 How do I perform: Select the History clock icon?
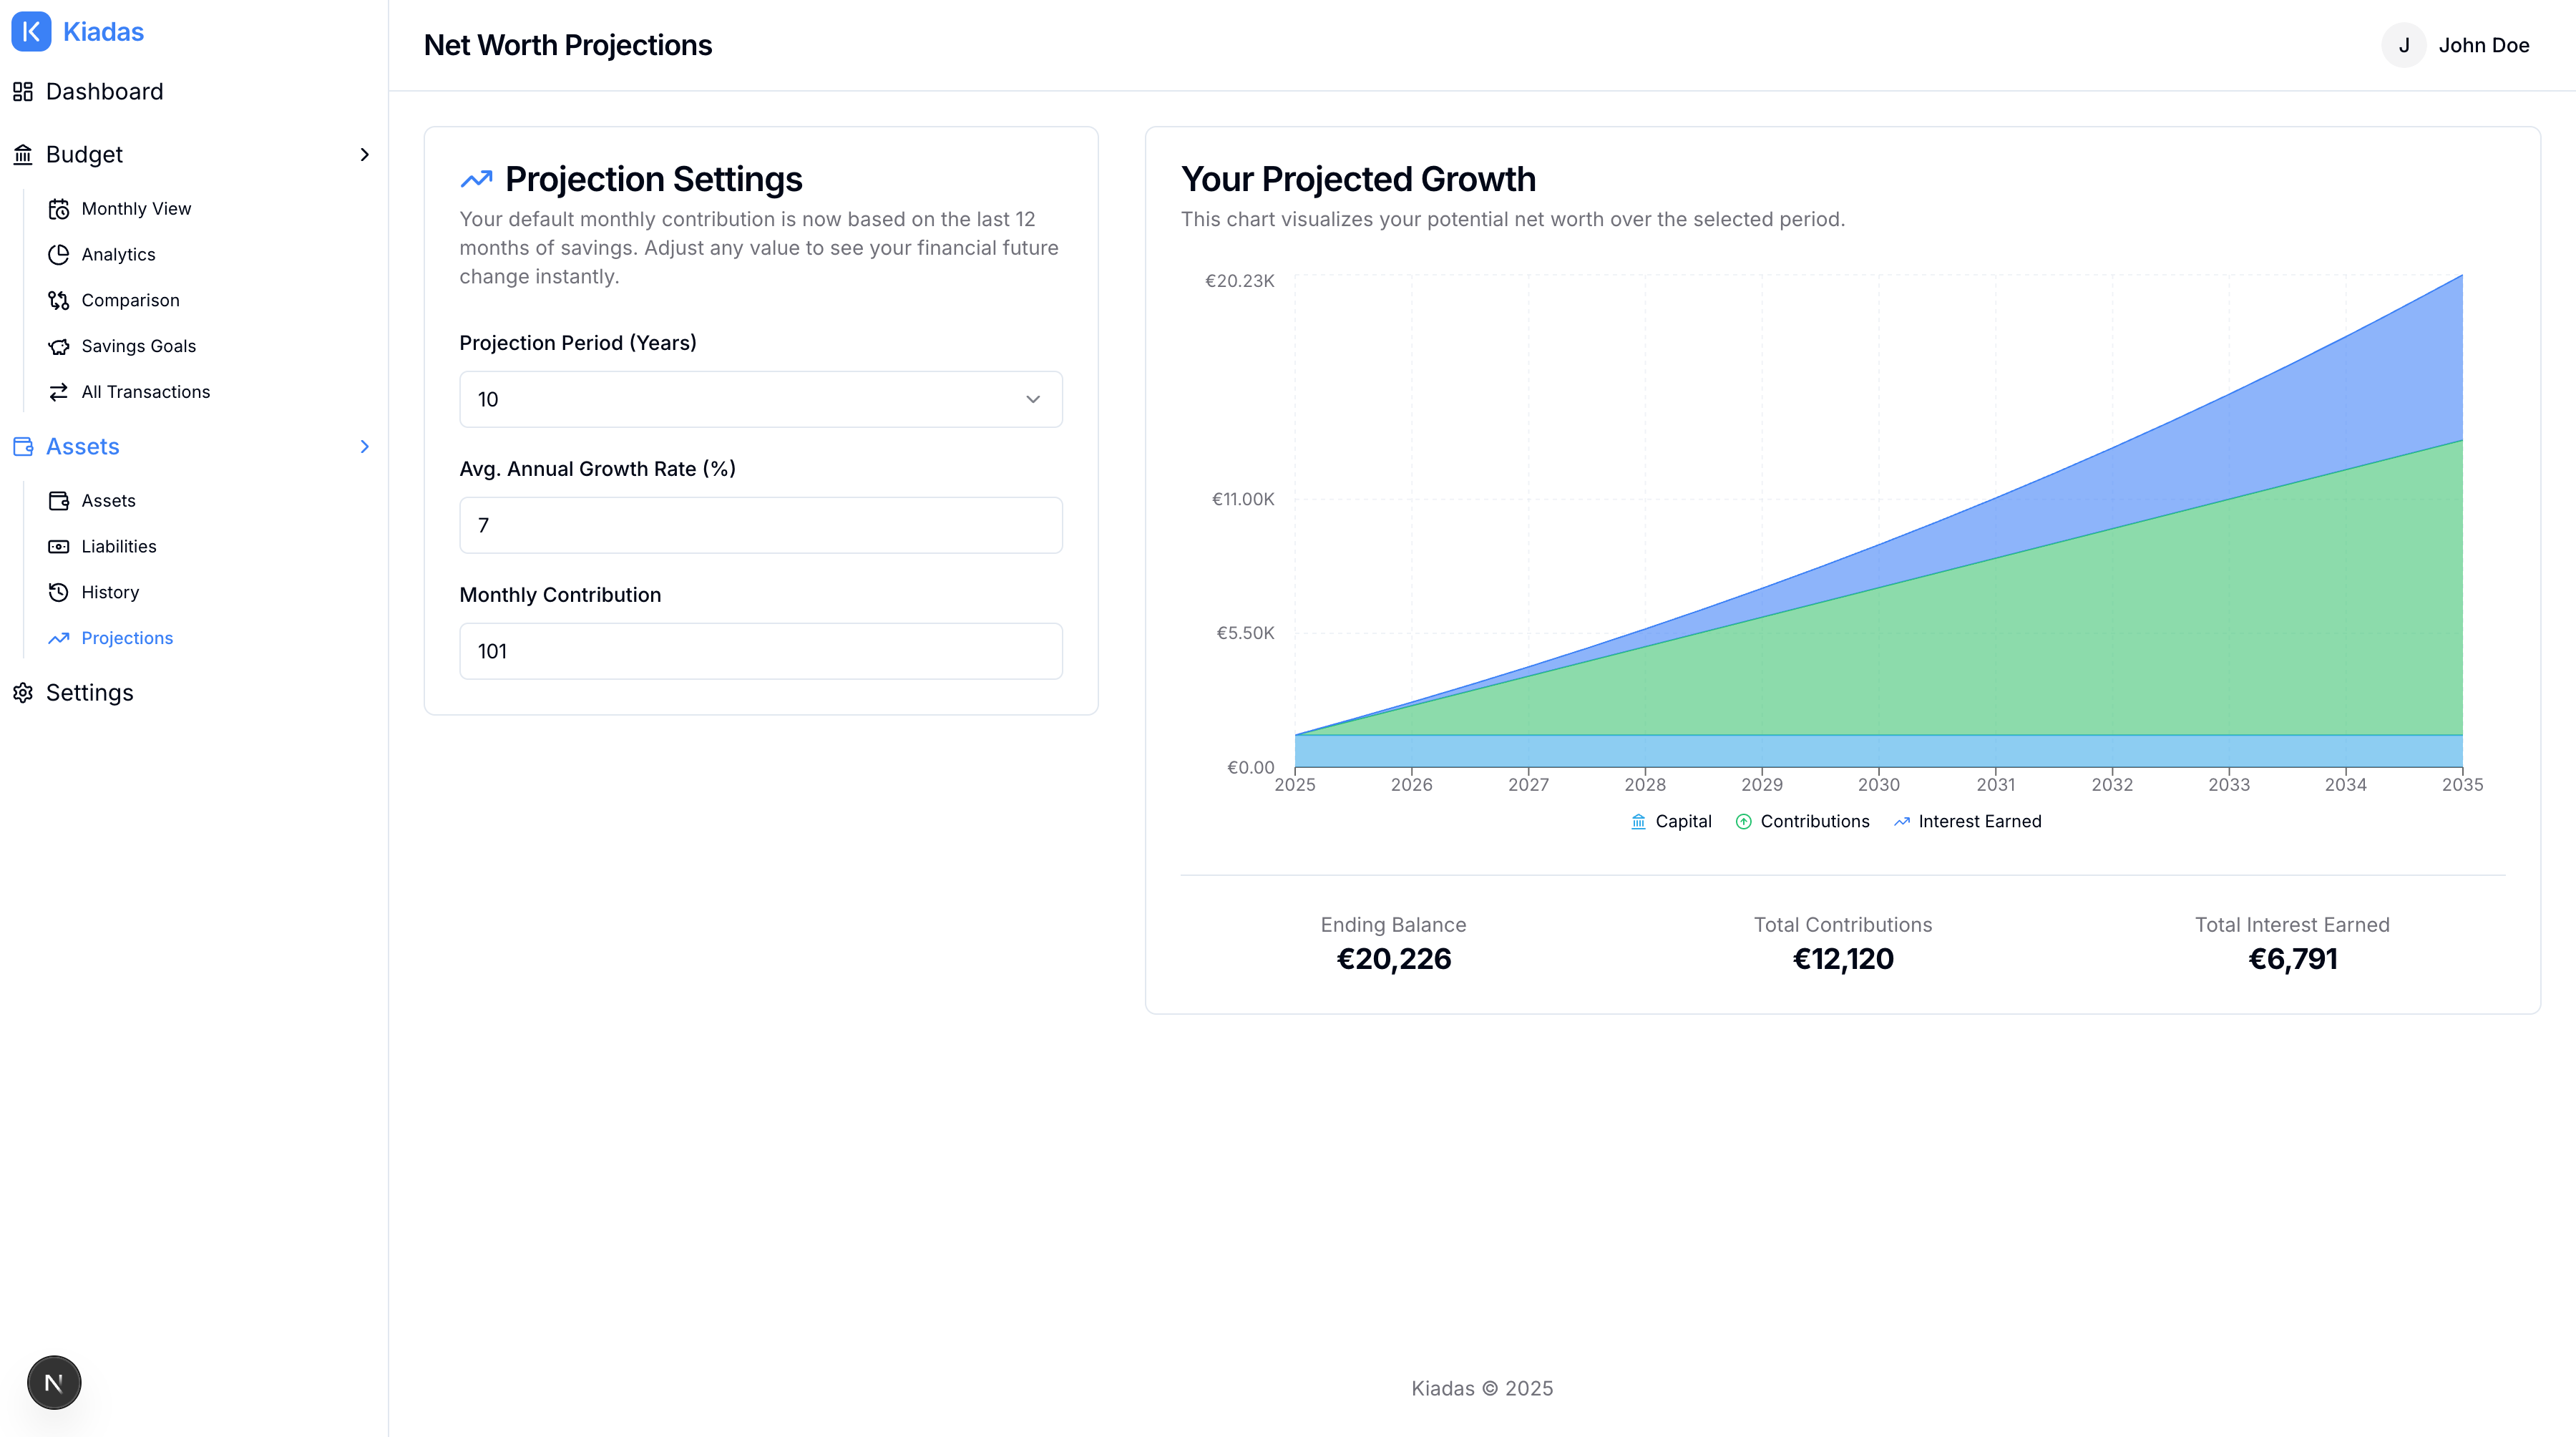click(59, 591)
